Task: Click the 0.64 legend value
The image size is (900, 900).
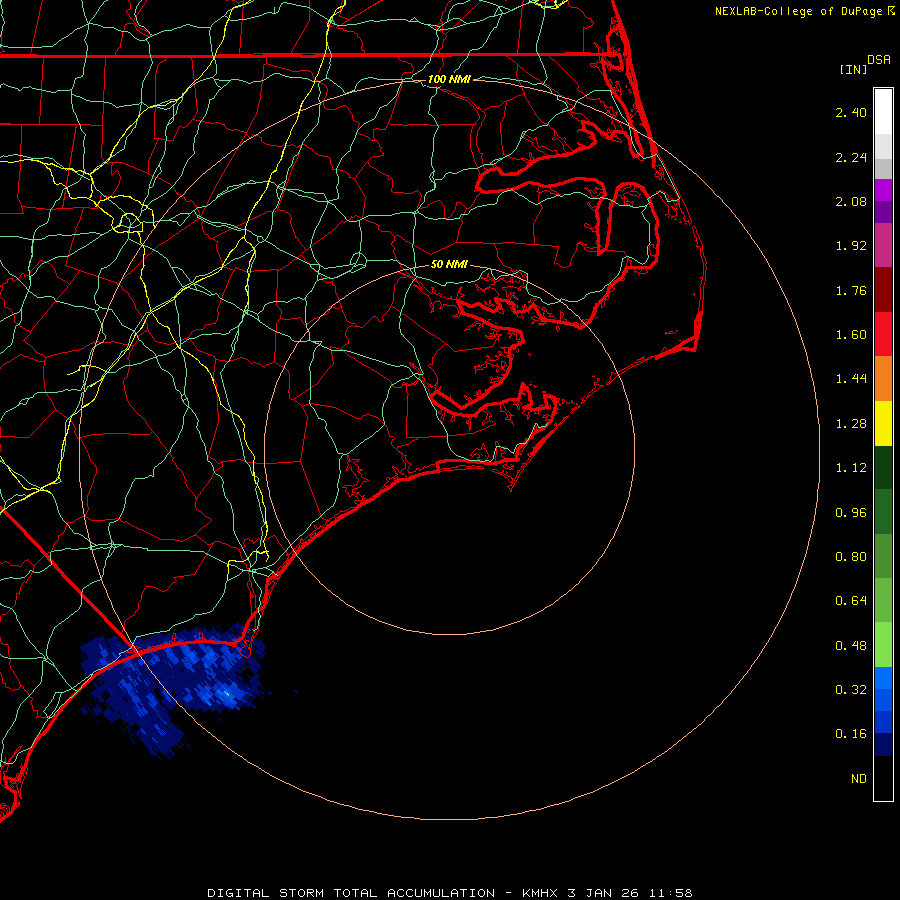Action: [851, 601]
